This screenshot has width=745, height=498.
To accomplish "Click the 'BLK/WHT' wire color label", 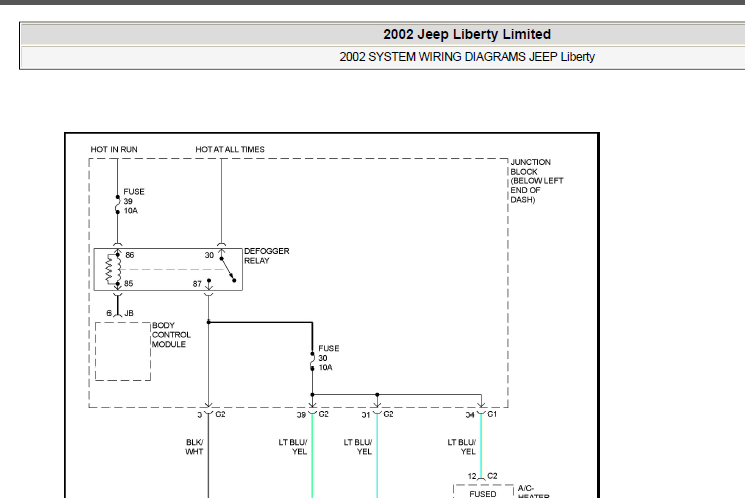I will click(194, 447).
